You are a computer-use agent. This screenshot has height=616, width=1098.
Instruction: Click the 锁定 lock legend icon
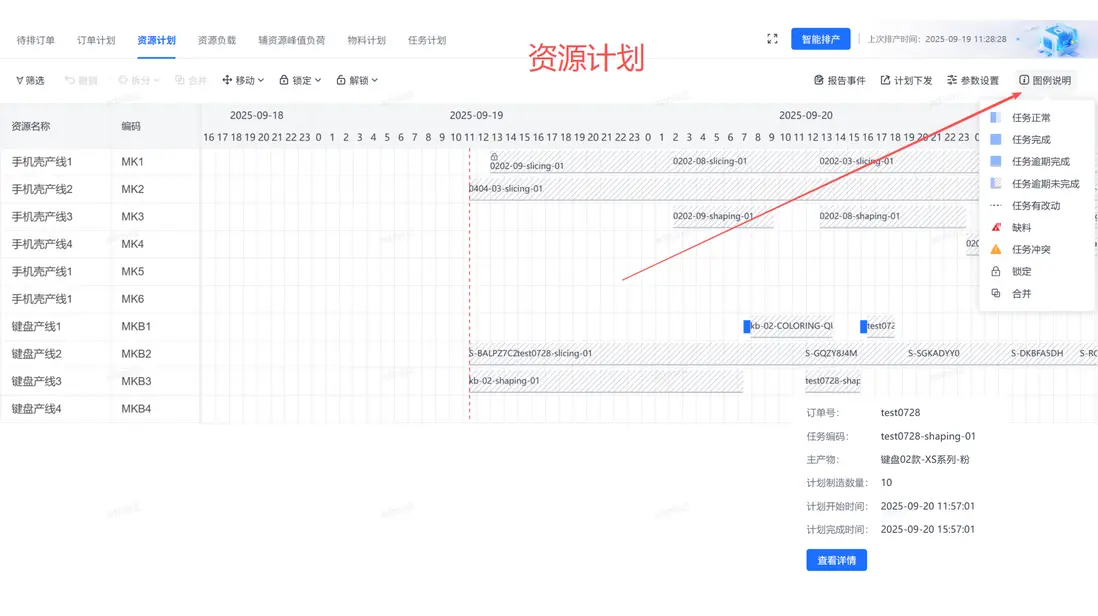click(x=996, y=271)
